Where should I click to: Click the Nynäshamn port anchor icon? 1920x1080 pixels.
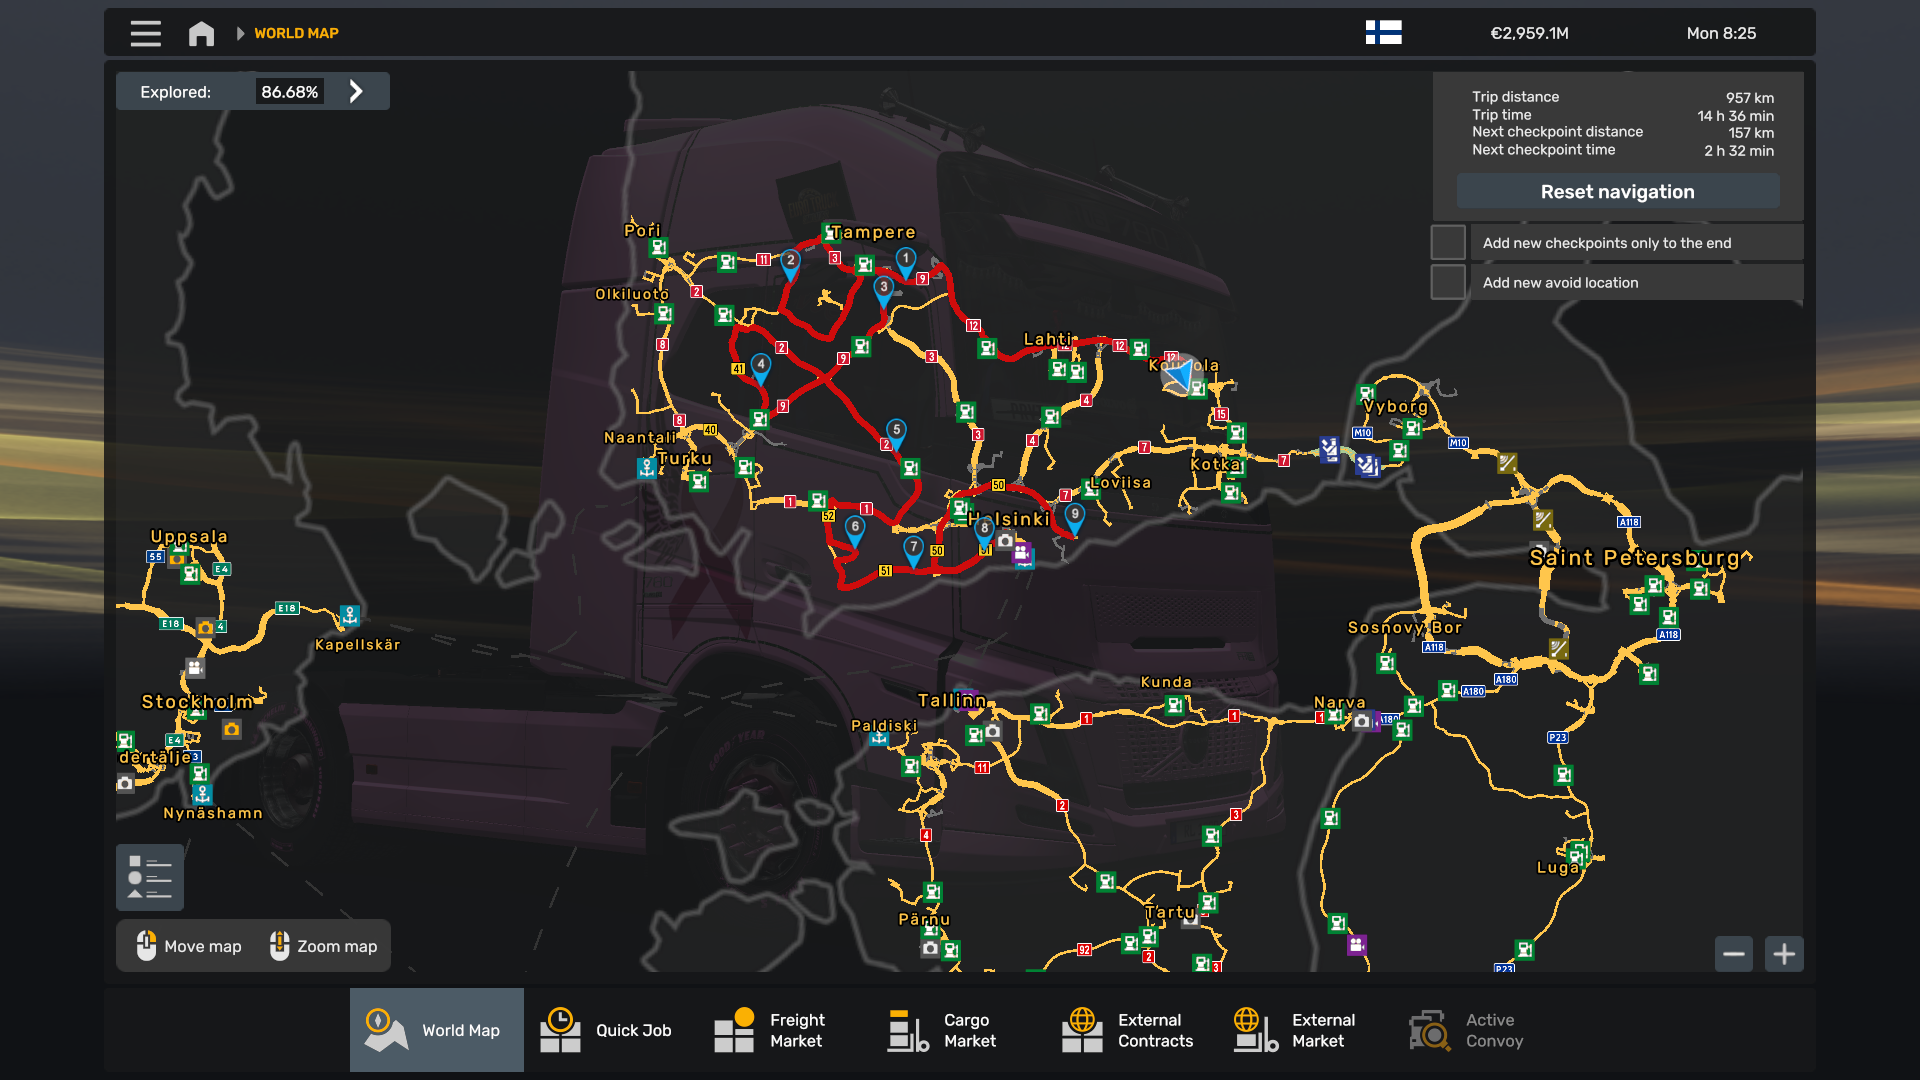click(x=202, y=794)
